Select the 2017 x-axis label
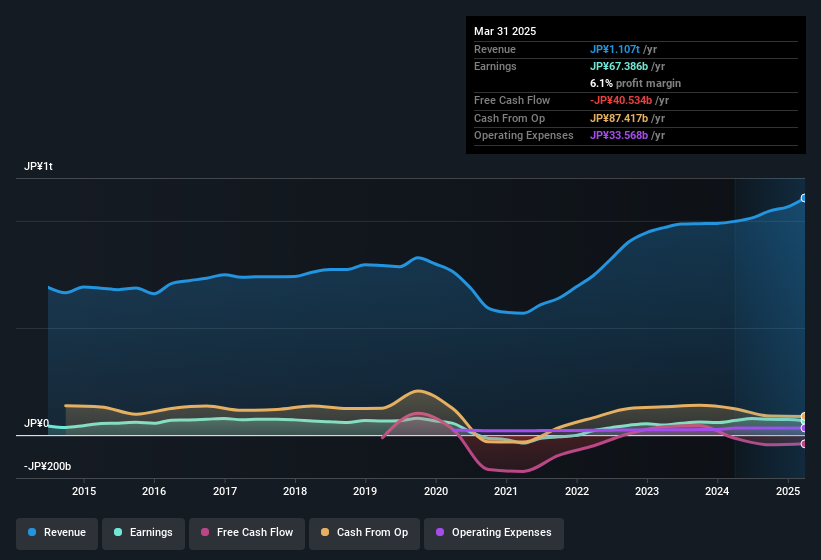 click(x=225, y=491)
